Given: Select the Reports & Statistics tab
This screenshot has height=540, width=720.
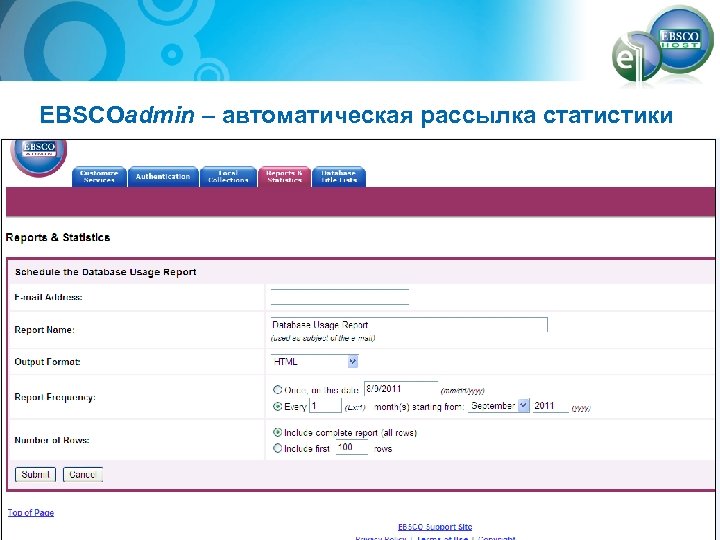Looking at the screenshot, I should click(x=284, y=177).
